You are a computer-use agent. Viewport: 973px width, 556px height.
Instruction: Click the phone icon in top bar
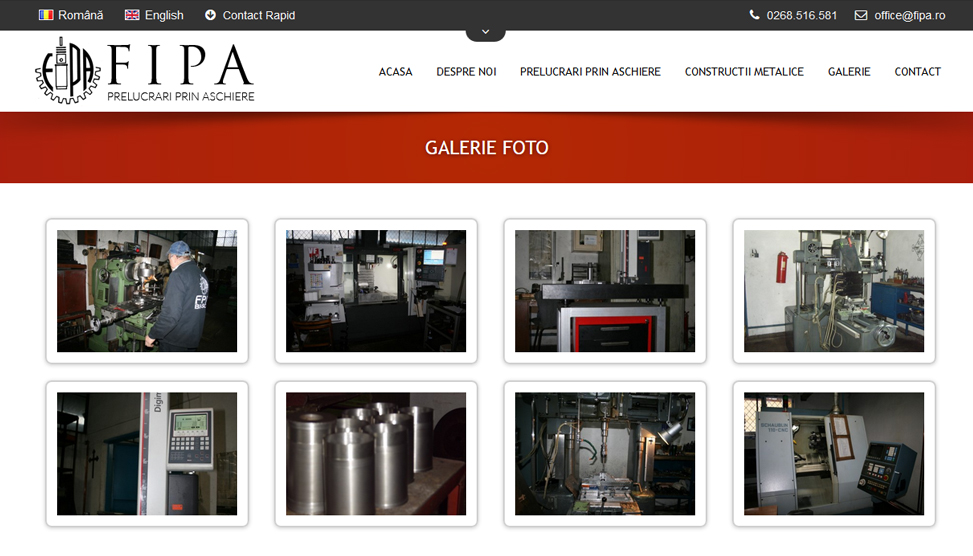[x=754, y=15]
